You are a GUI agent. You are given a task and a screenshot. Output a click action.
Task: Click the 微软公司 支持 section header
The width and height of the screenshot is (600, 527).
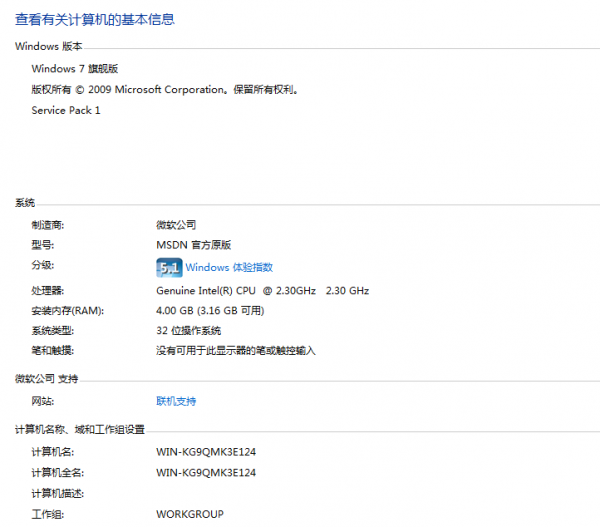tap(47, 379)
